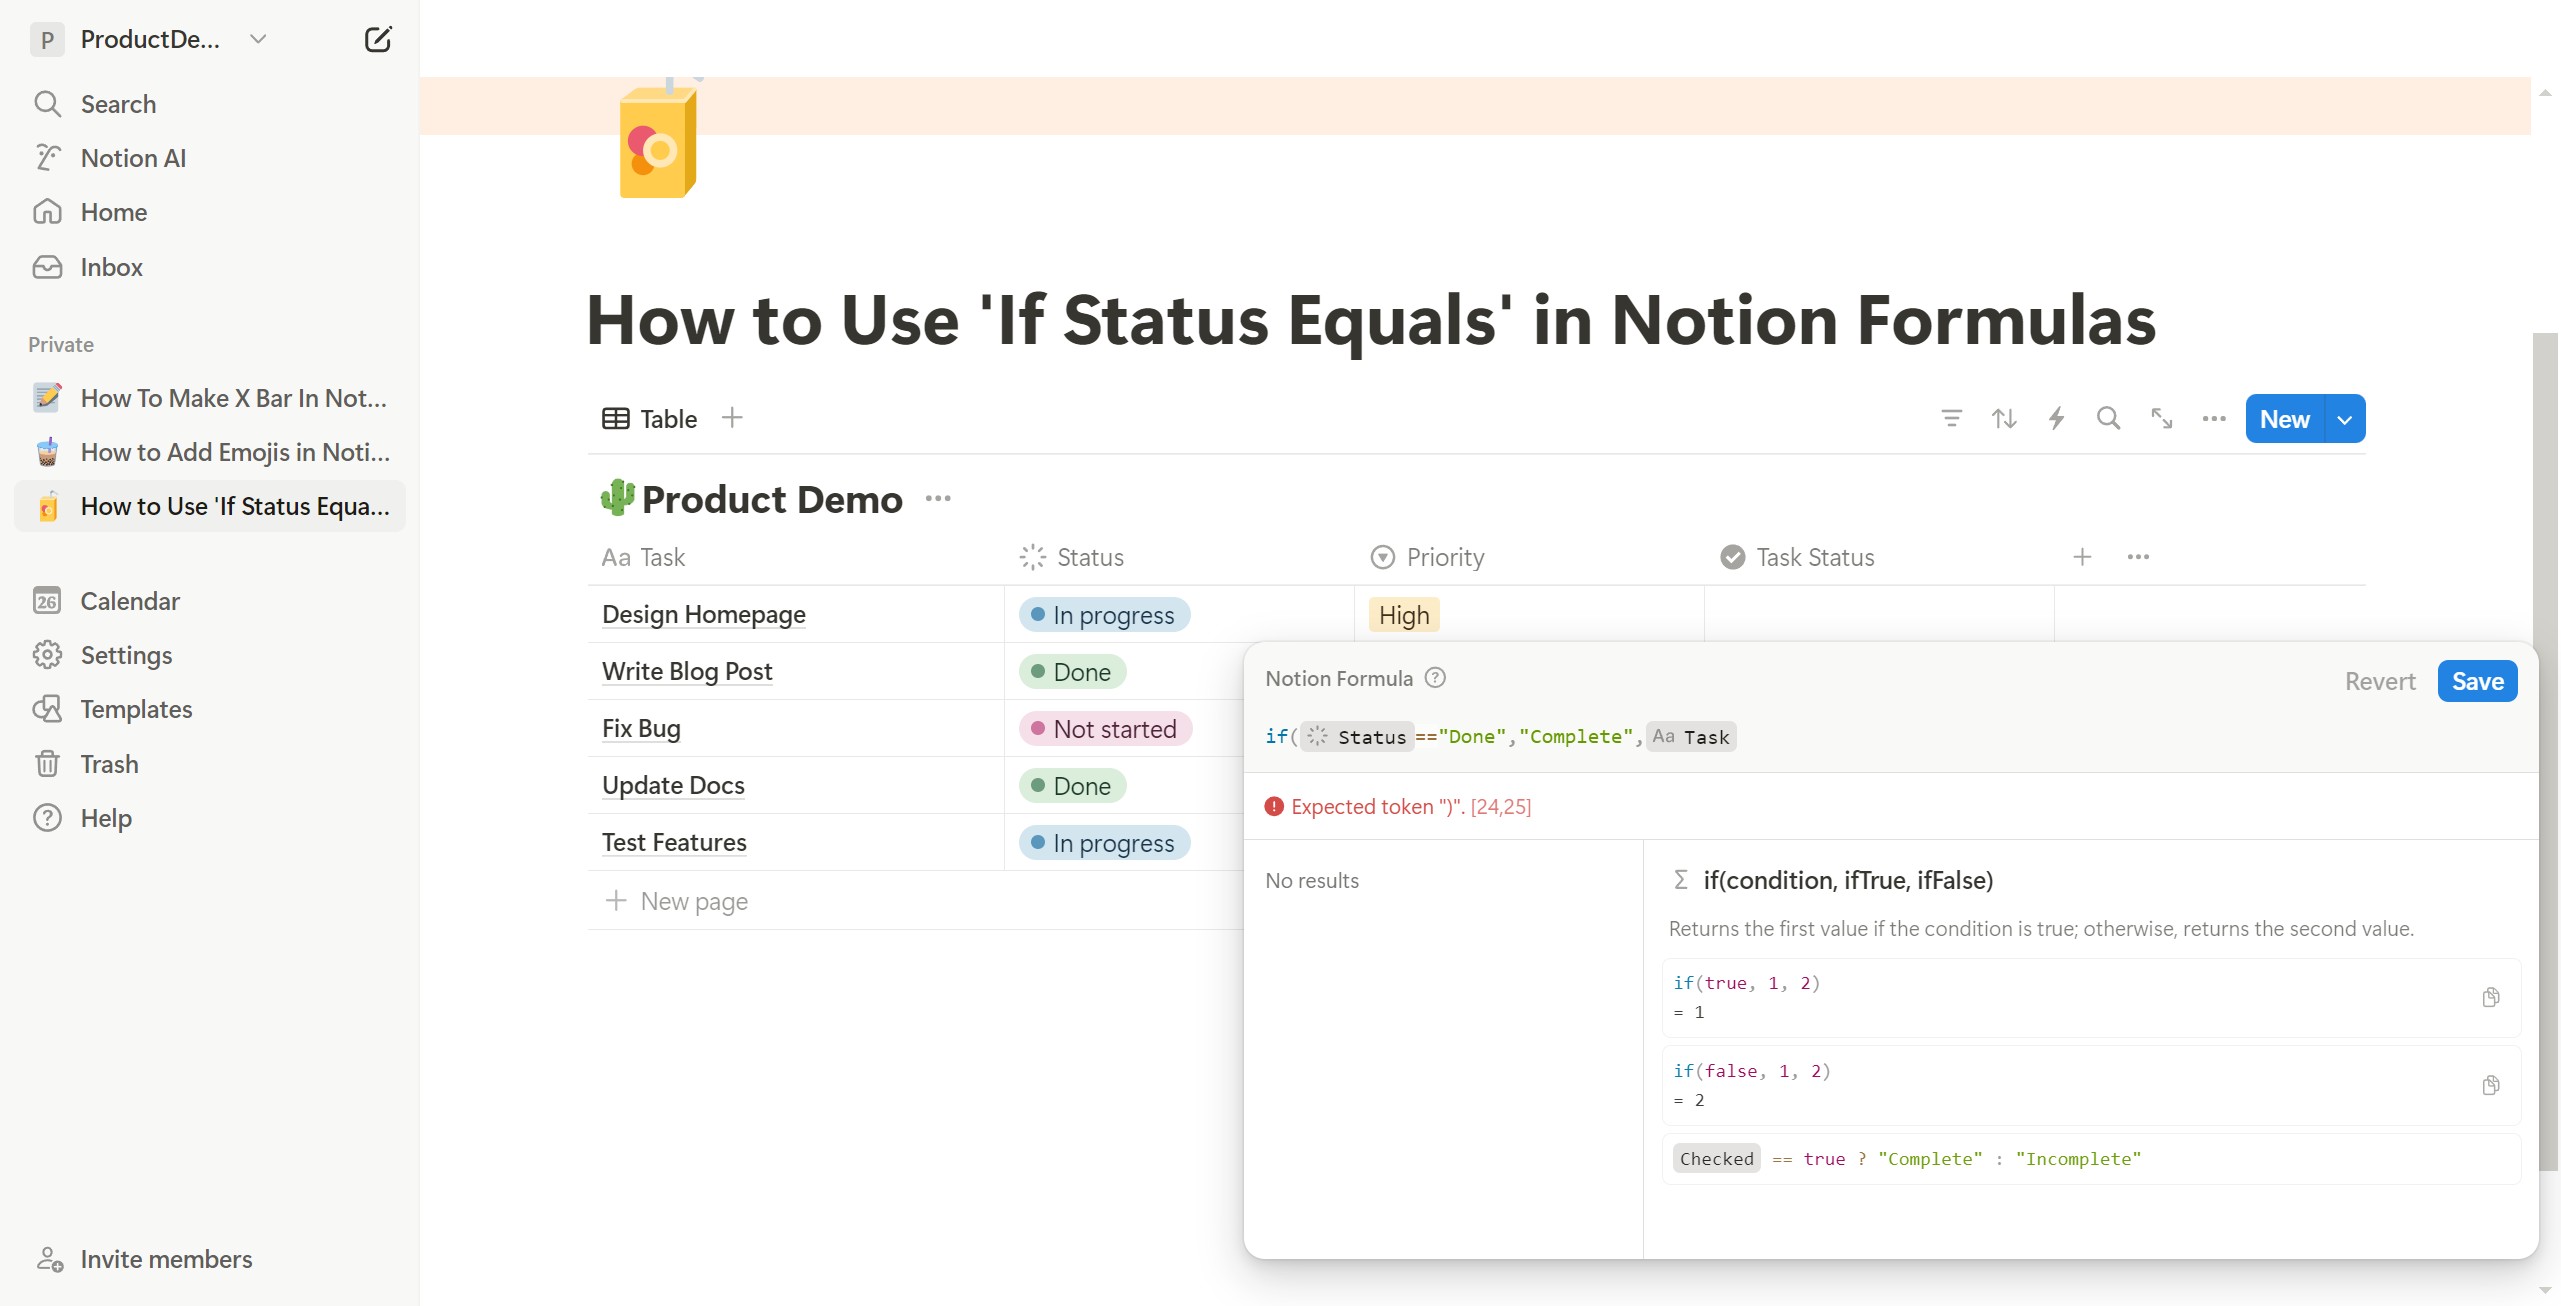Click Design Homepage In progress status

[1104, 615]
